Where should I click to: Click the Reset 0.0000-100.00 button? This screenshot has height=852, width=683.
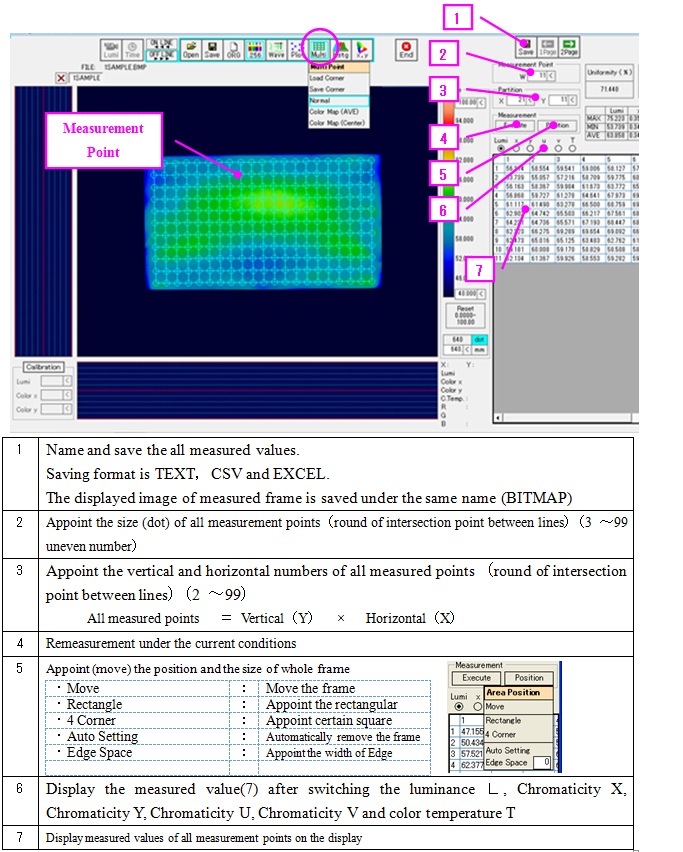[x=465, y=315]
